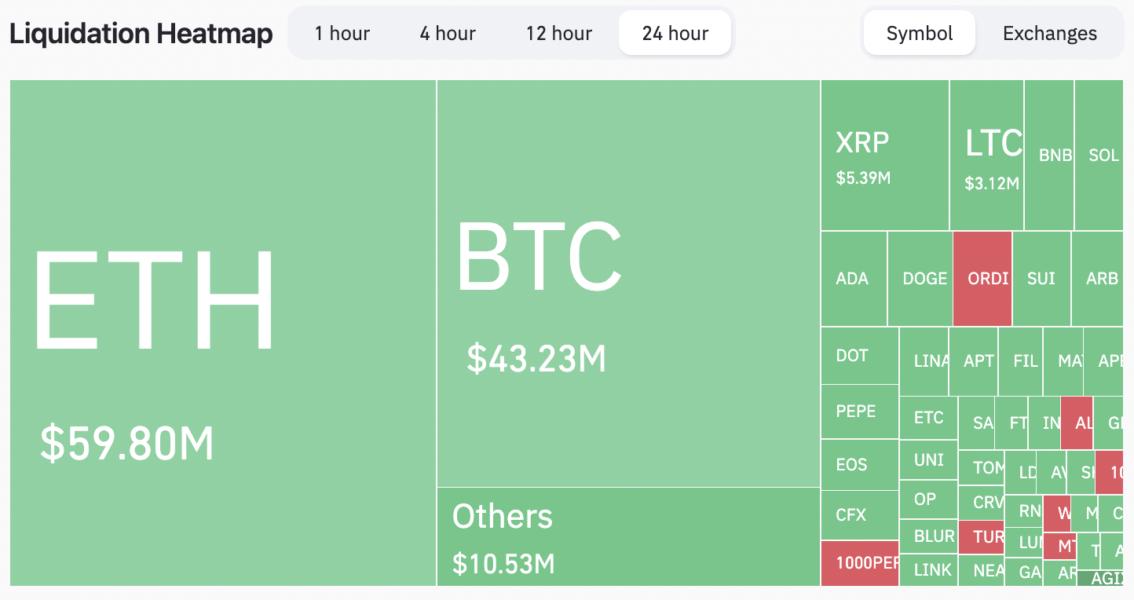Select the SUI tile
The width and height of the screenshot is (1134, 600).
coord(1043,278)
